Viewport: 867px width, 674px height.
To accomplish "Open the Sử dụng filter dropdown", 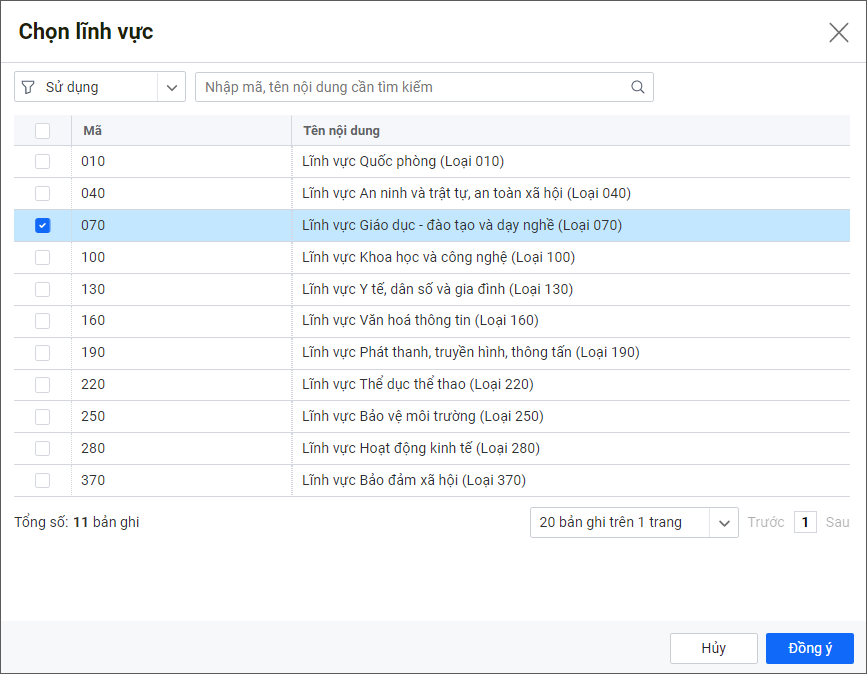I will click(172, 87).
